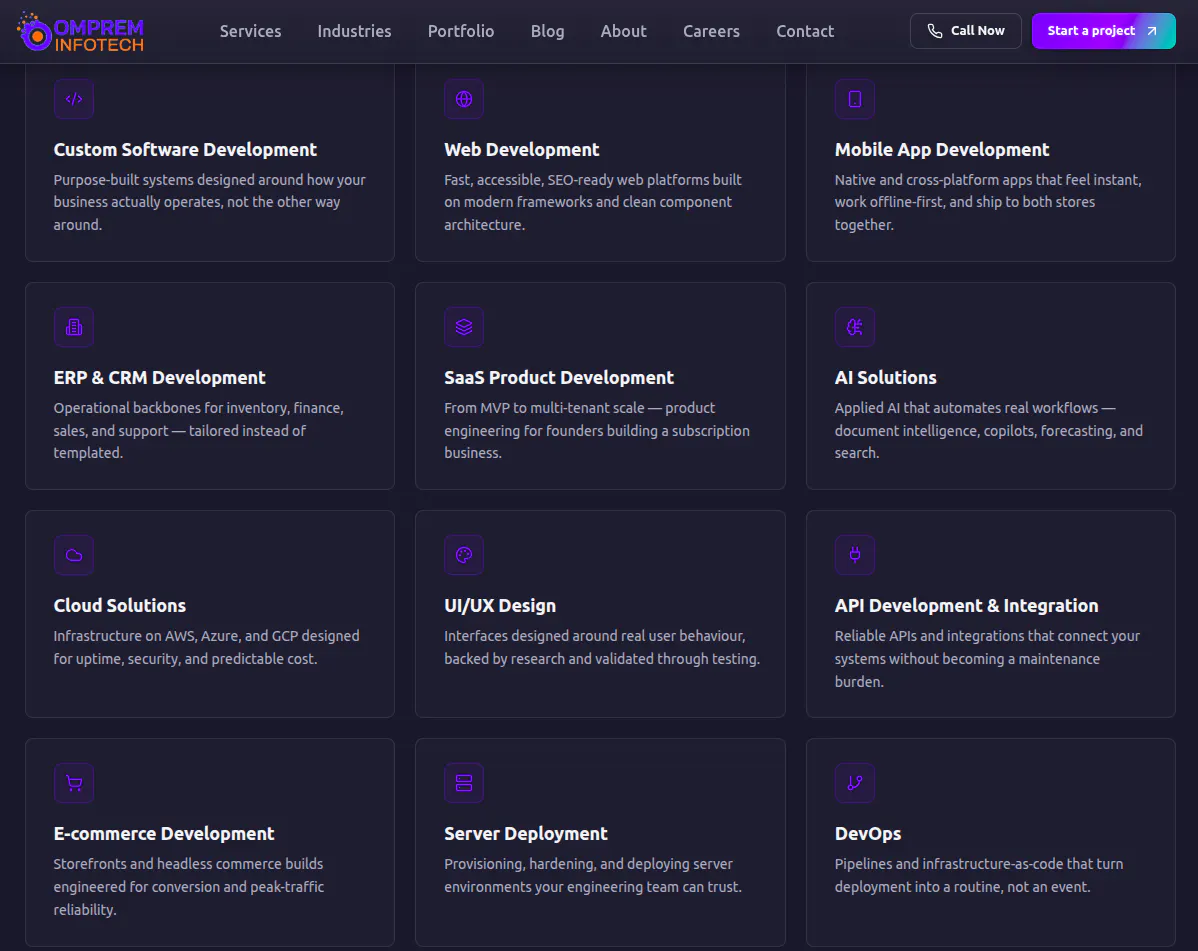Click the server icon above Server Deployment
This screenshot has width=1198, height=951.
[464, 783]
